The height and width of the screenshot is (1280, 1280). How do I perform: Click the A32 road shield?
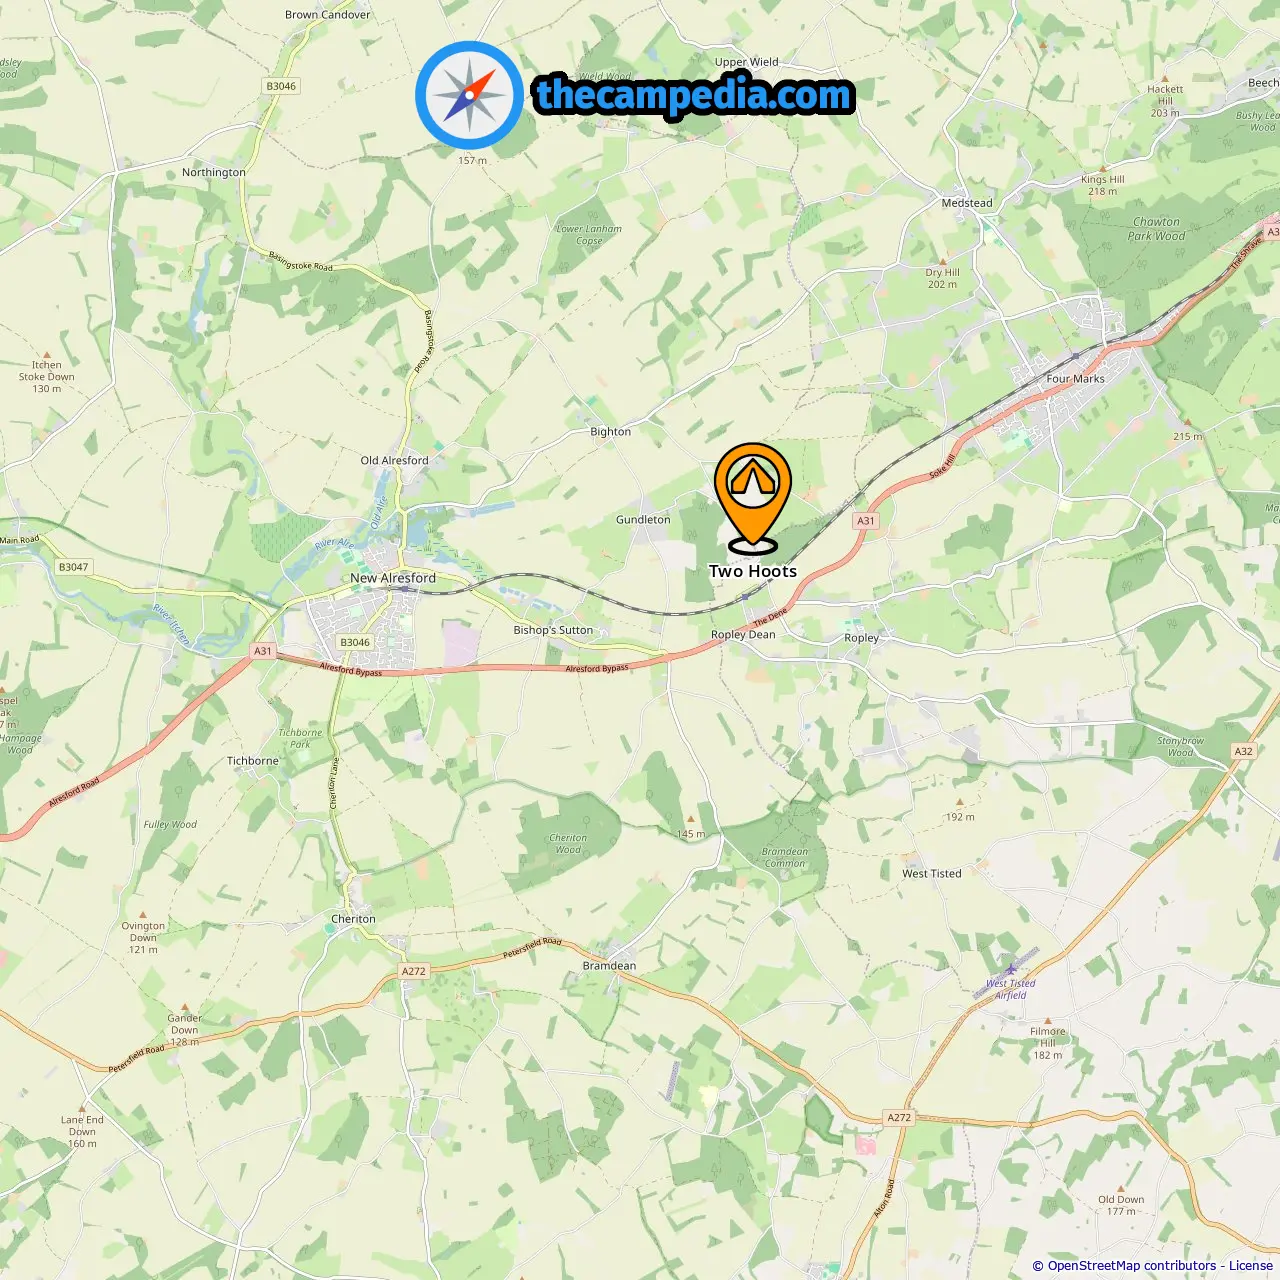coord(1243,751)
